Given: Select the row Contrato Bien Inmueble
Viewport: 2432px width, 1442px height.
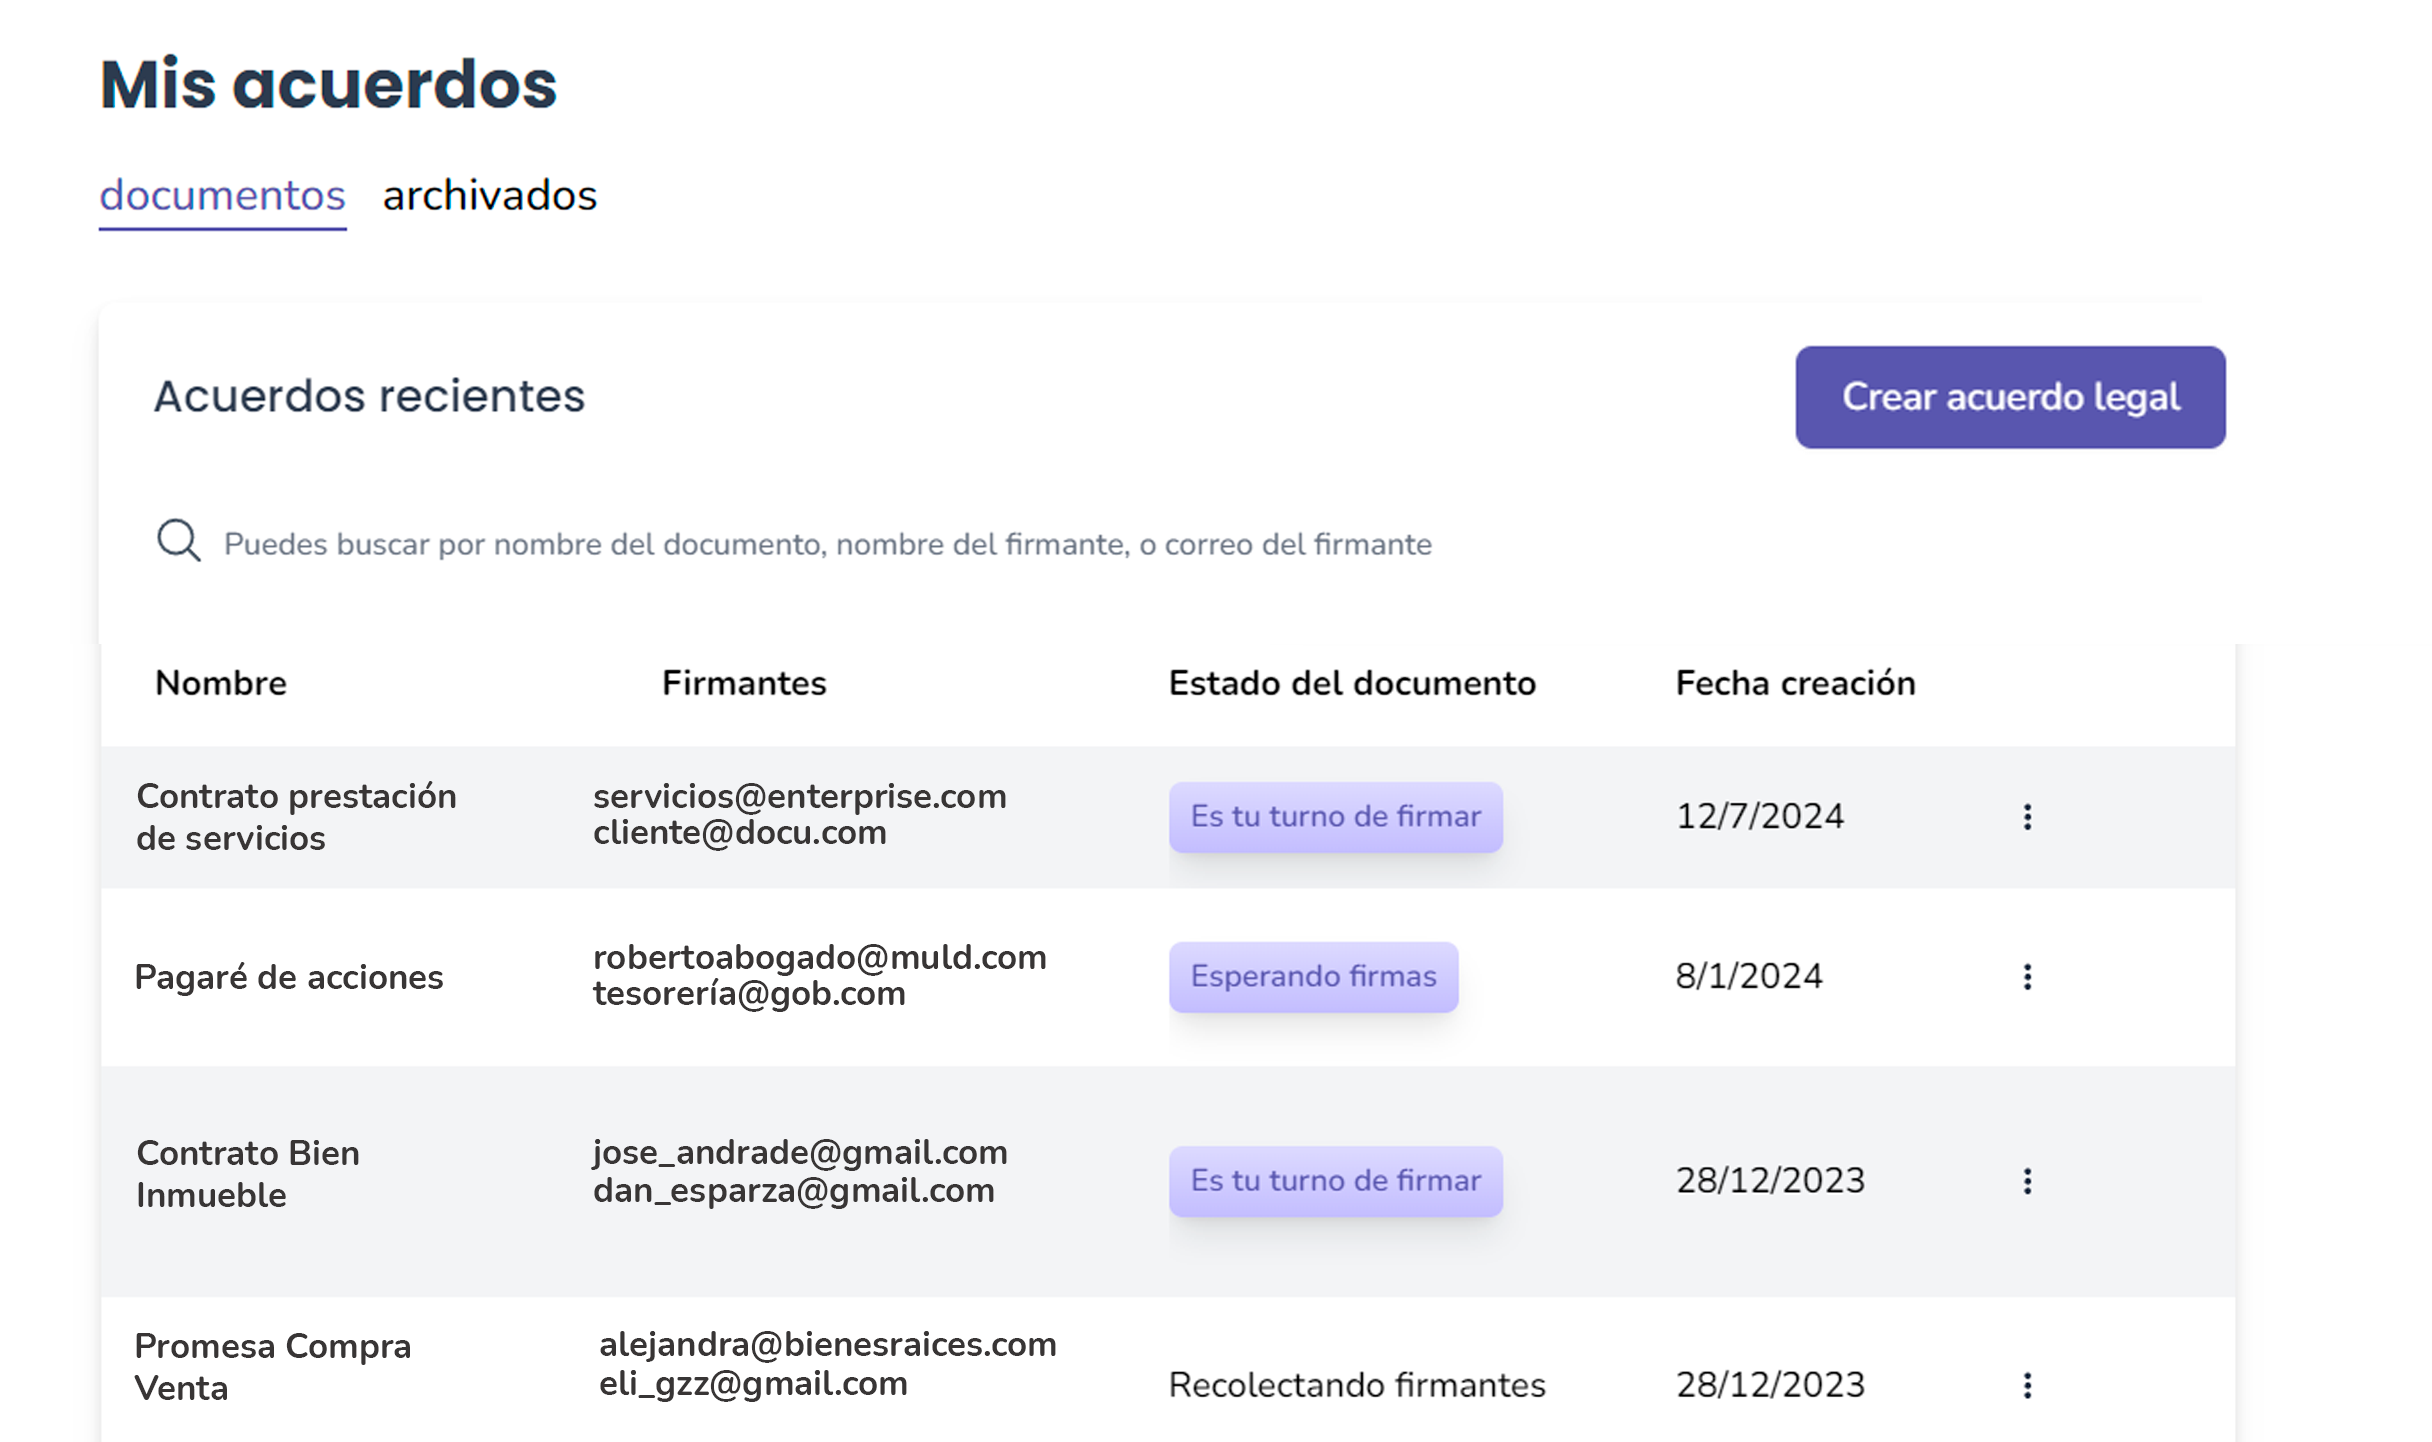Looking at the screenshot, I should point(249,1173).
